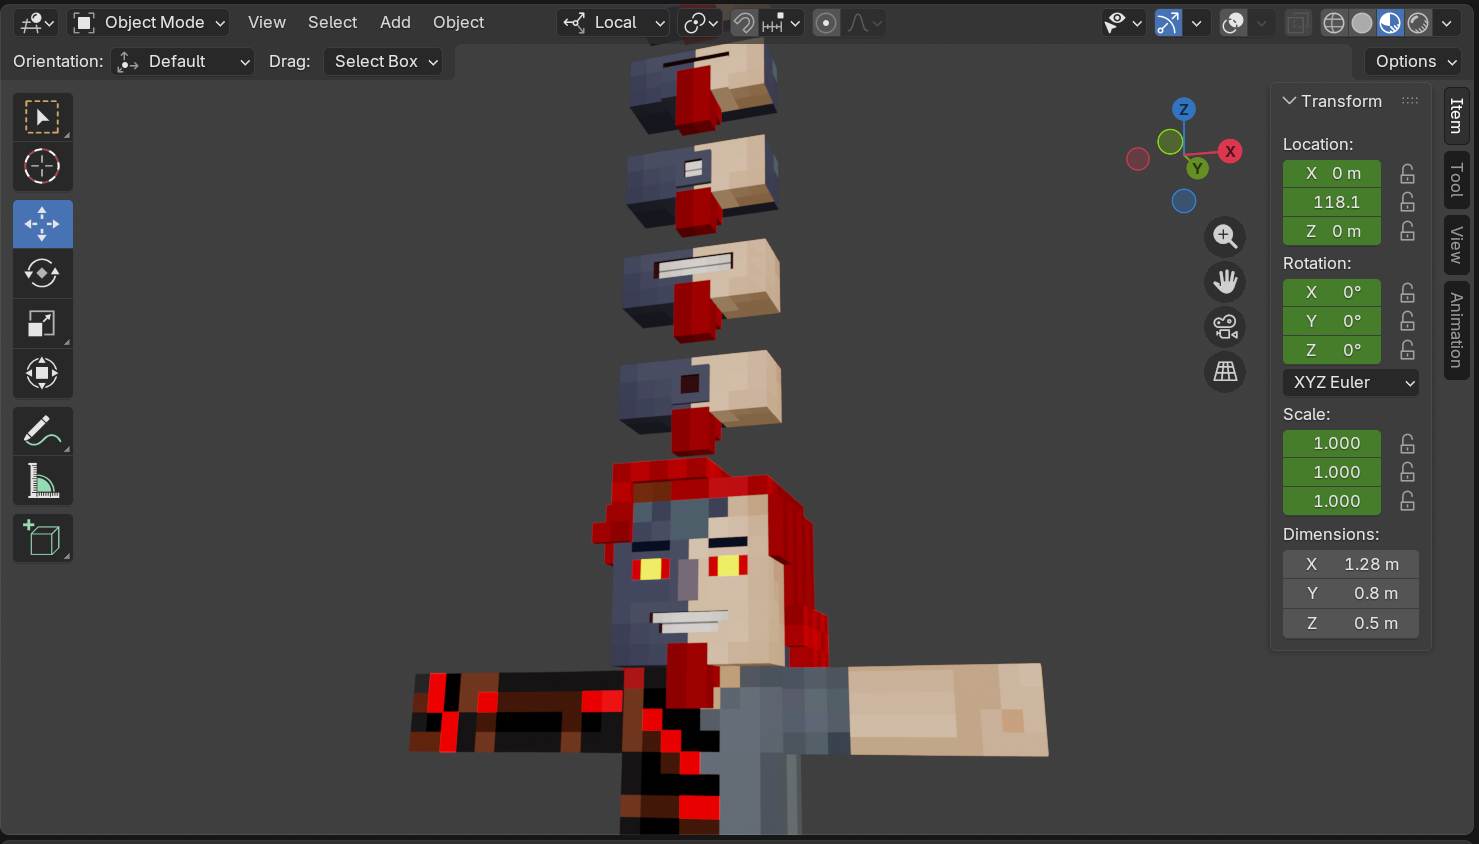Open the gizmo settings popover arrow
The width and height of the screenshot is (1479, 844).
[1197, 23]
